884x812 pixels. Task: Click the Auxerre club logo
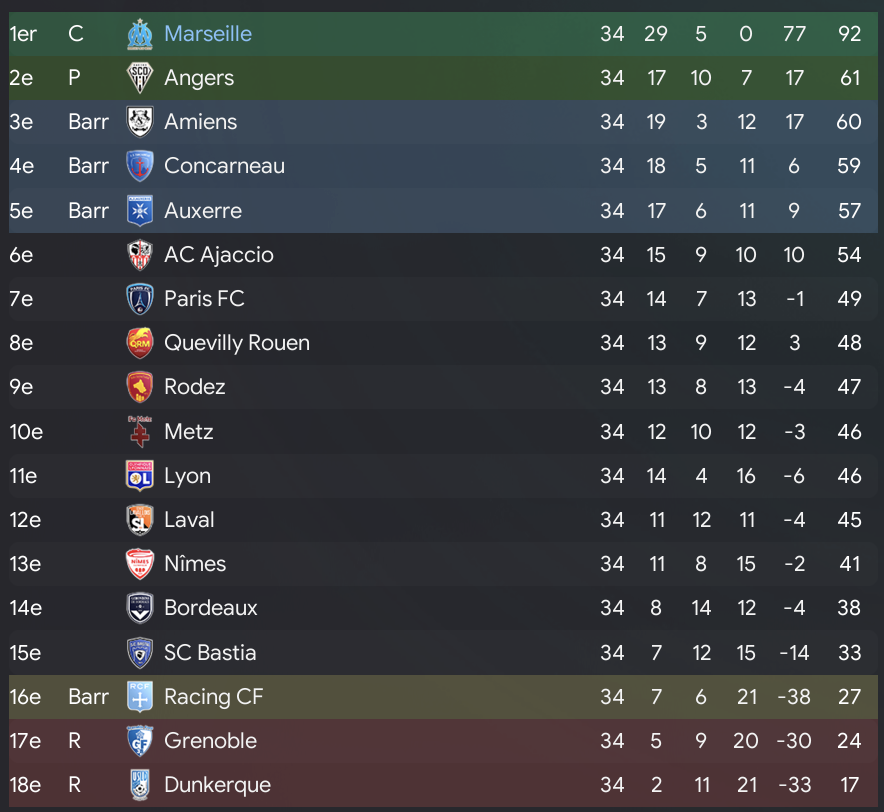tap(139, 211)
